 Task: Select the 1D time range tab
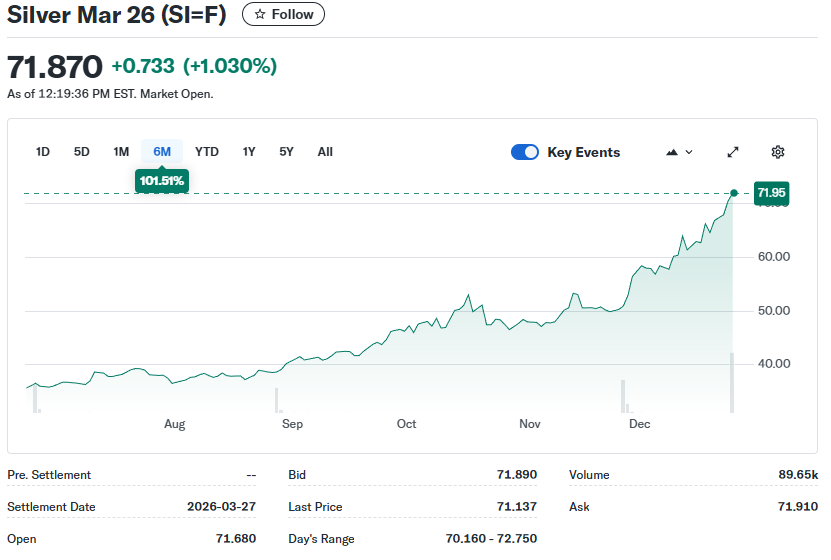click(43, 152)
